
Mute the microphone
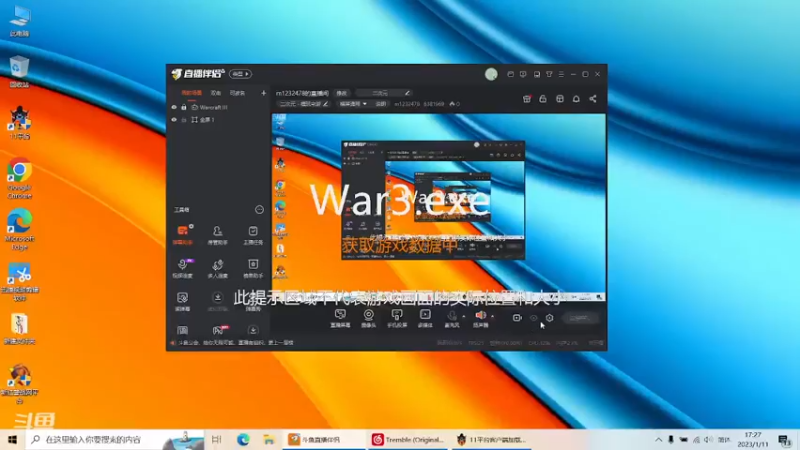452,318
